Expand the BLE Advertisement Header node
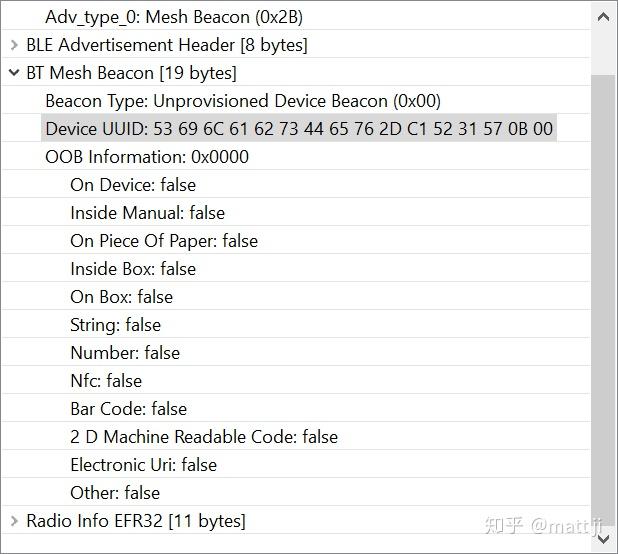The height and width of the screenshot is (554, 618). pos(14,45)
